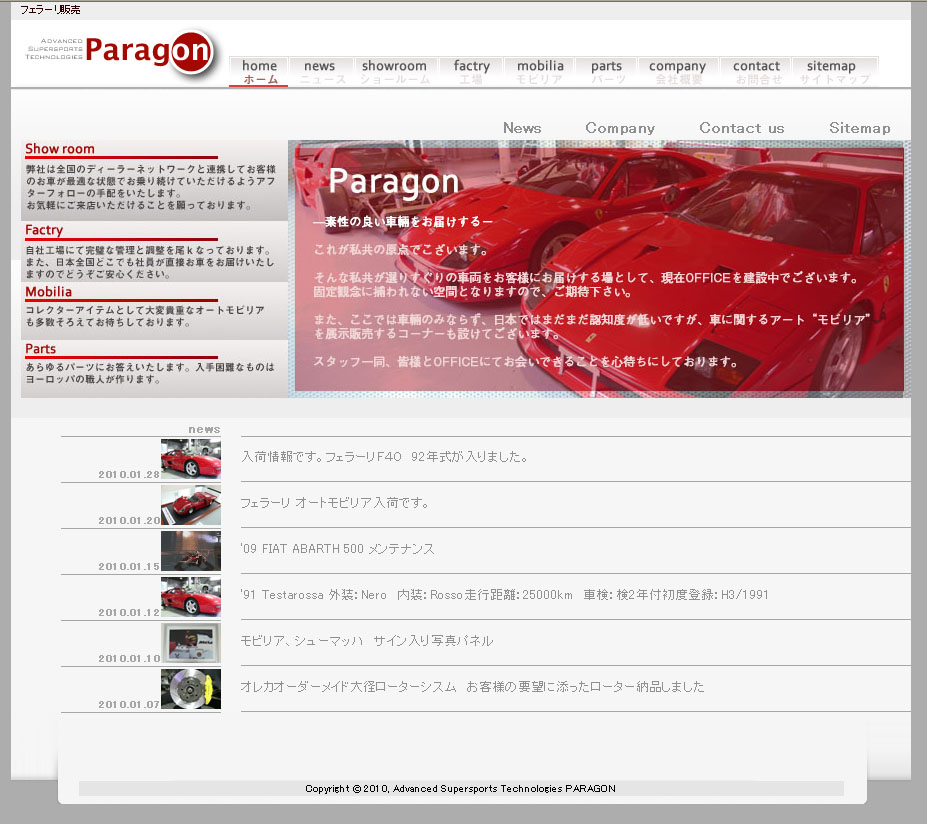Click the Ferrari F40 news thumbnail
This screenshot has height=824, width=927.
click(191, 458)
